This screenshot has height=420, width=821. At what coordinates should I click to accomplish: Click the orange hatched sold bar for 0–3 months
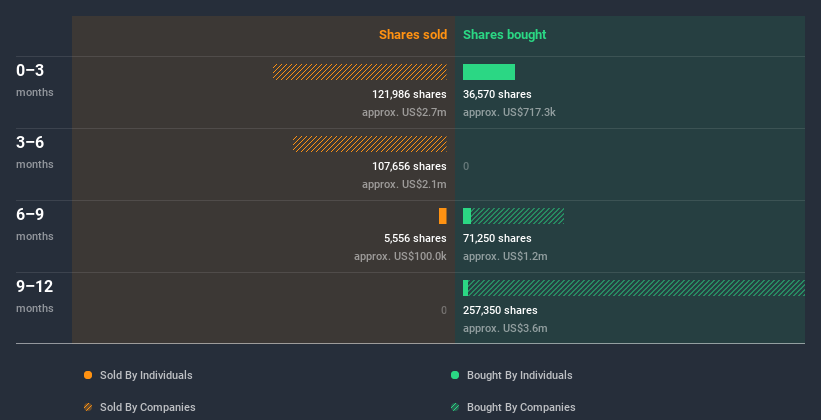tap(360, 72)
